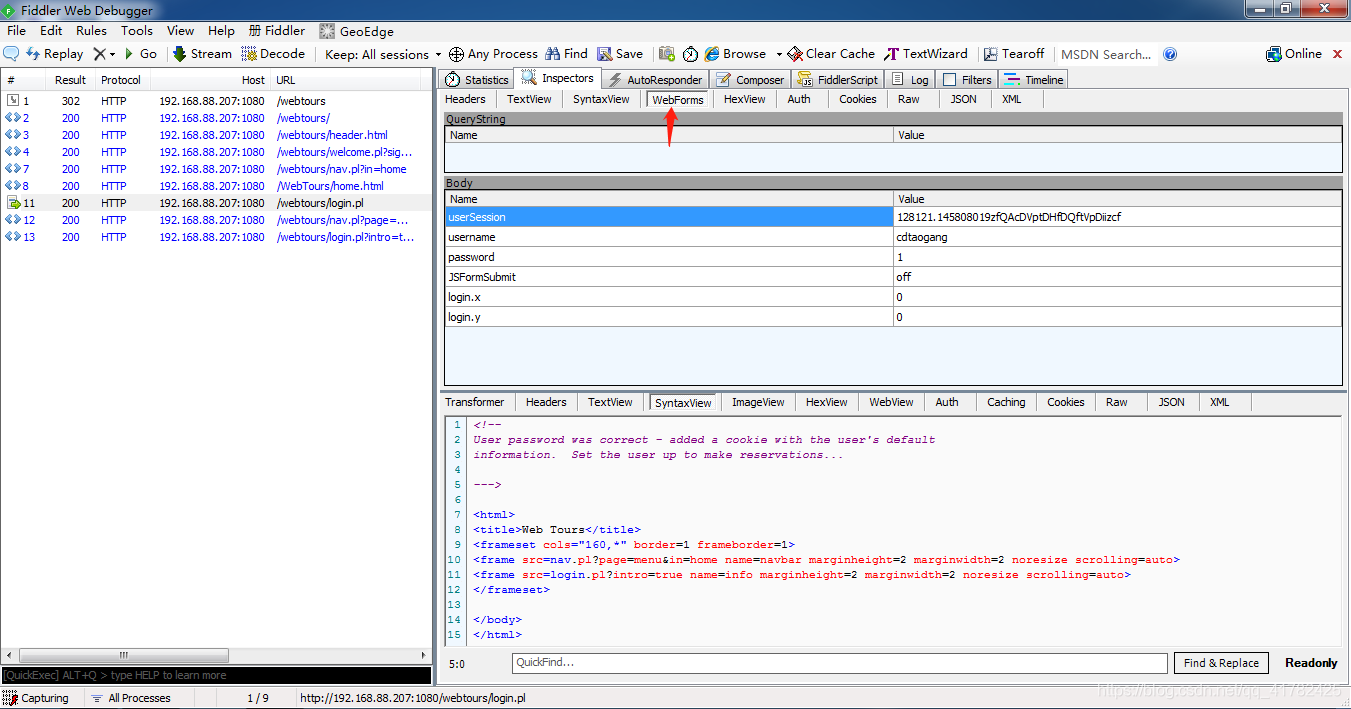Select the request HexView tab
The height and width of the screenshot is (709, 1351).
744,99
